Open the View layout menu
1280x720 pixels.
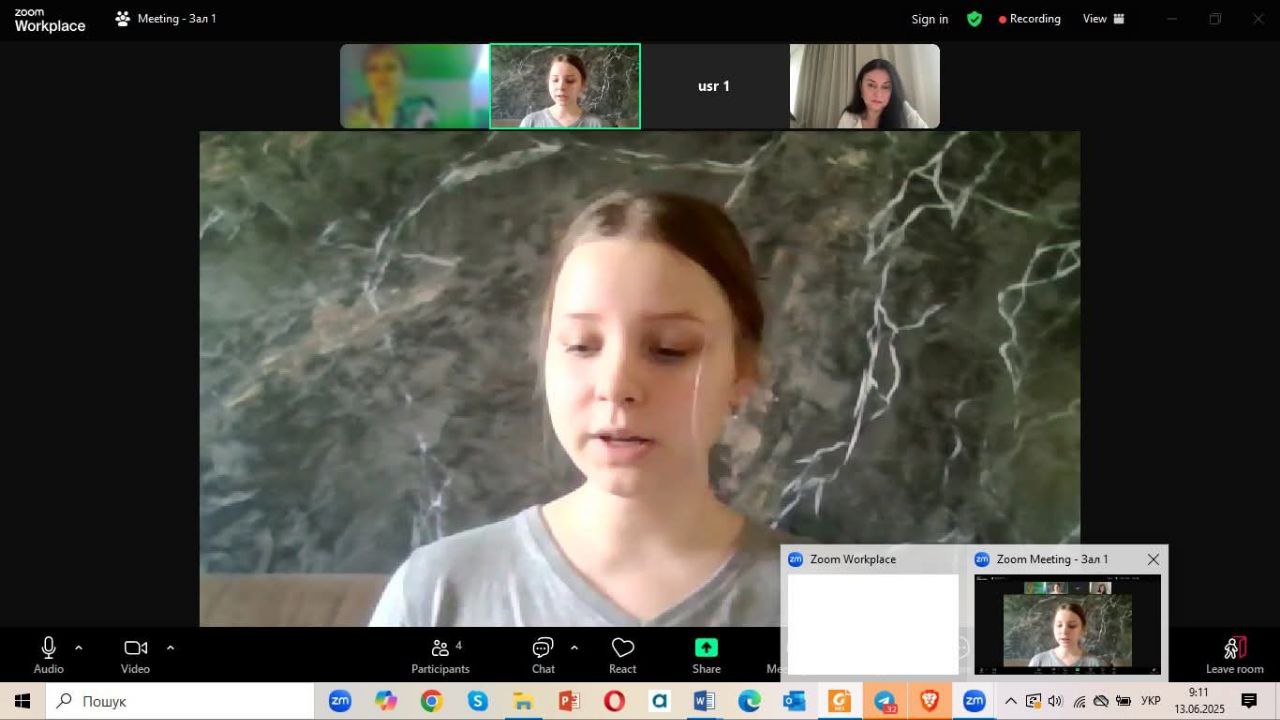coord(1103,19)
